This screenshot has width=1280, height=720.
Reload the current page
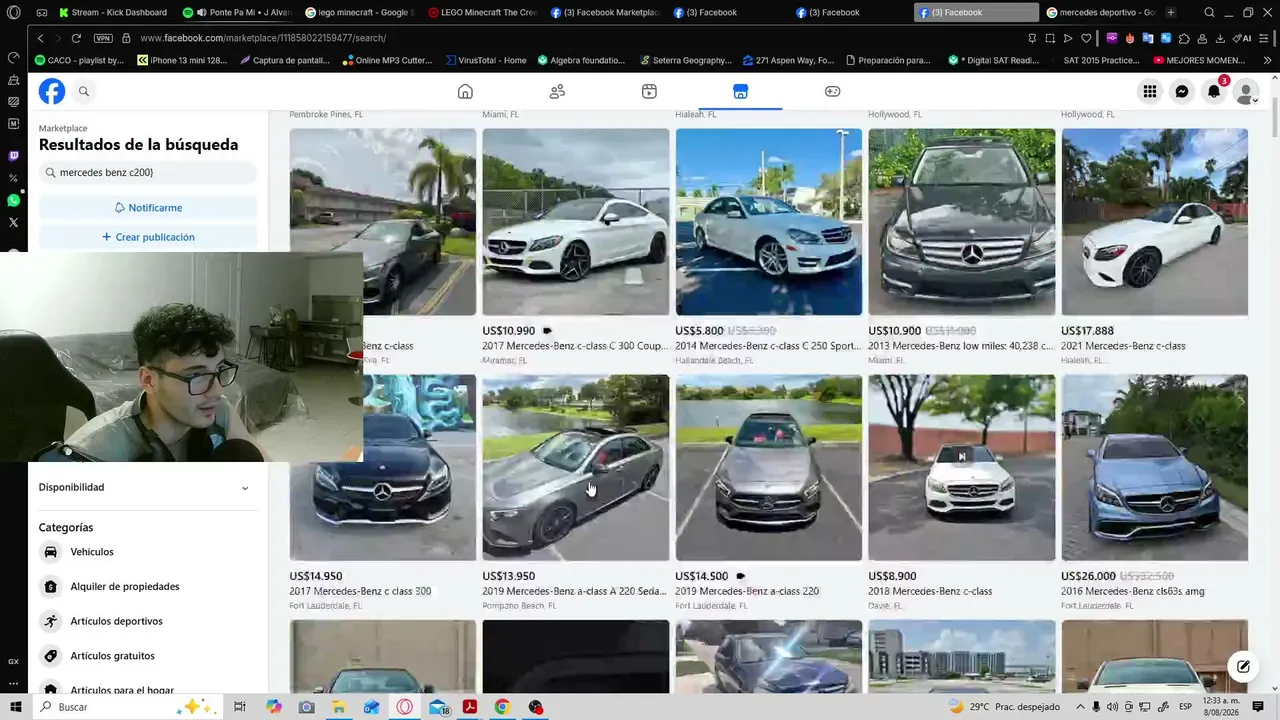tap(76, 38)
